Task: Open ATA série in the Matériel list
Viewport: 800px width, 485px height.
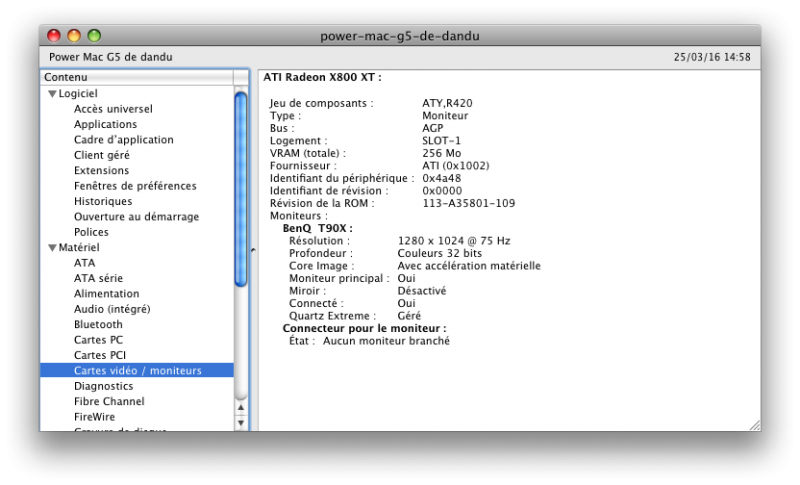Action: coord(98,278)
